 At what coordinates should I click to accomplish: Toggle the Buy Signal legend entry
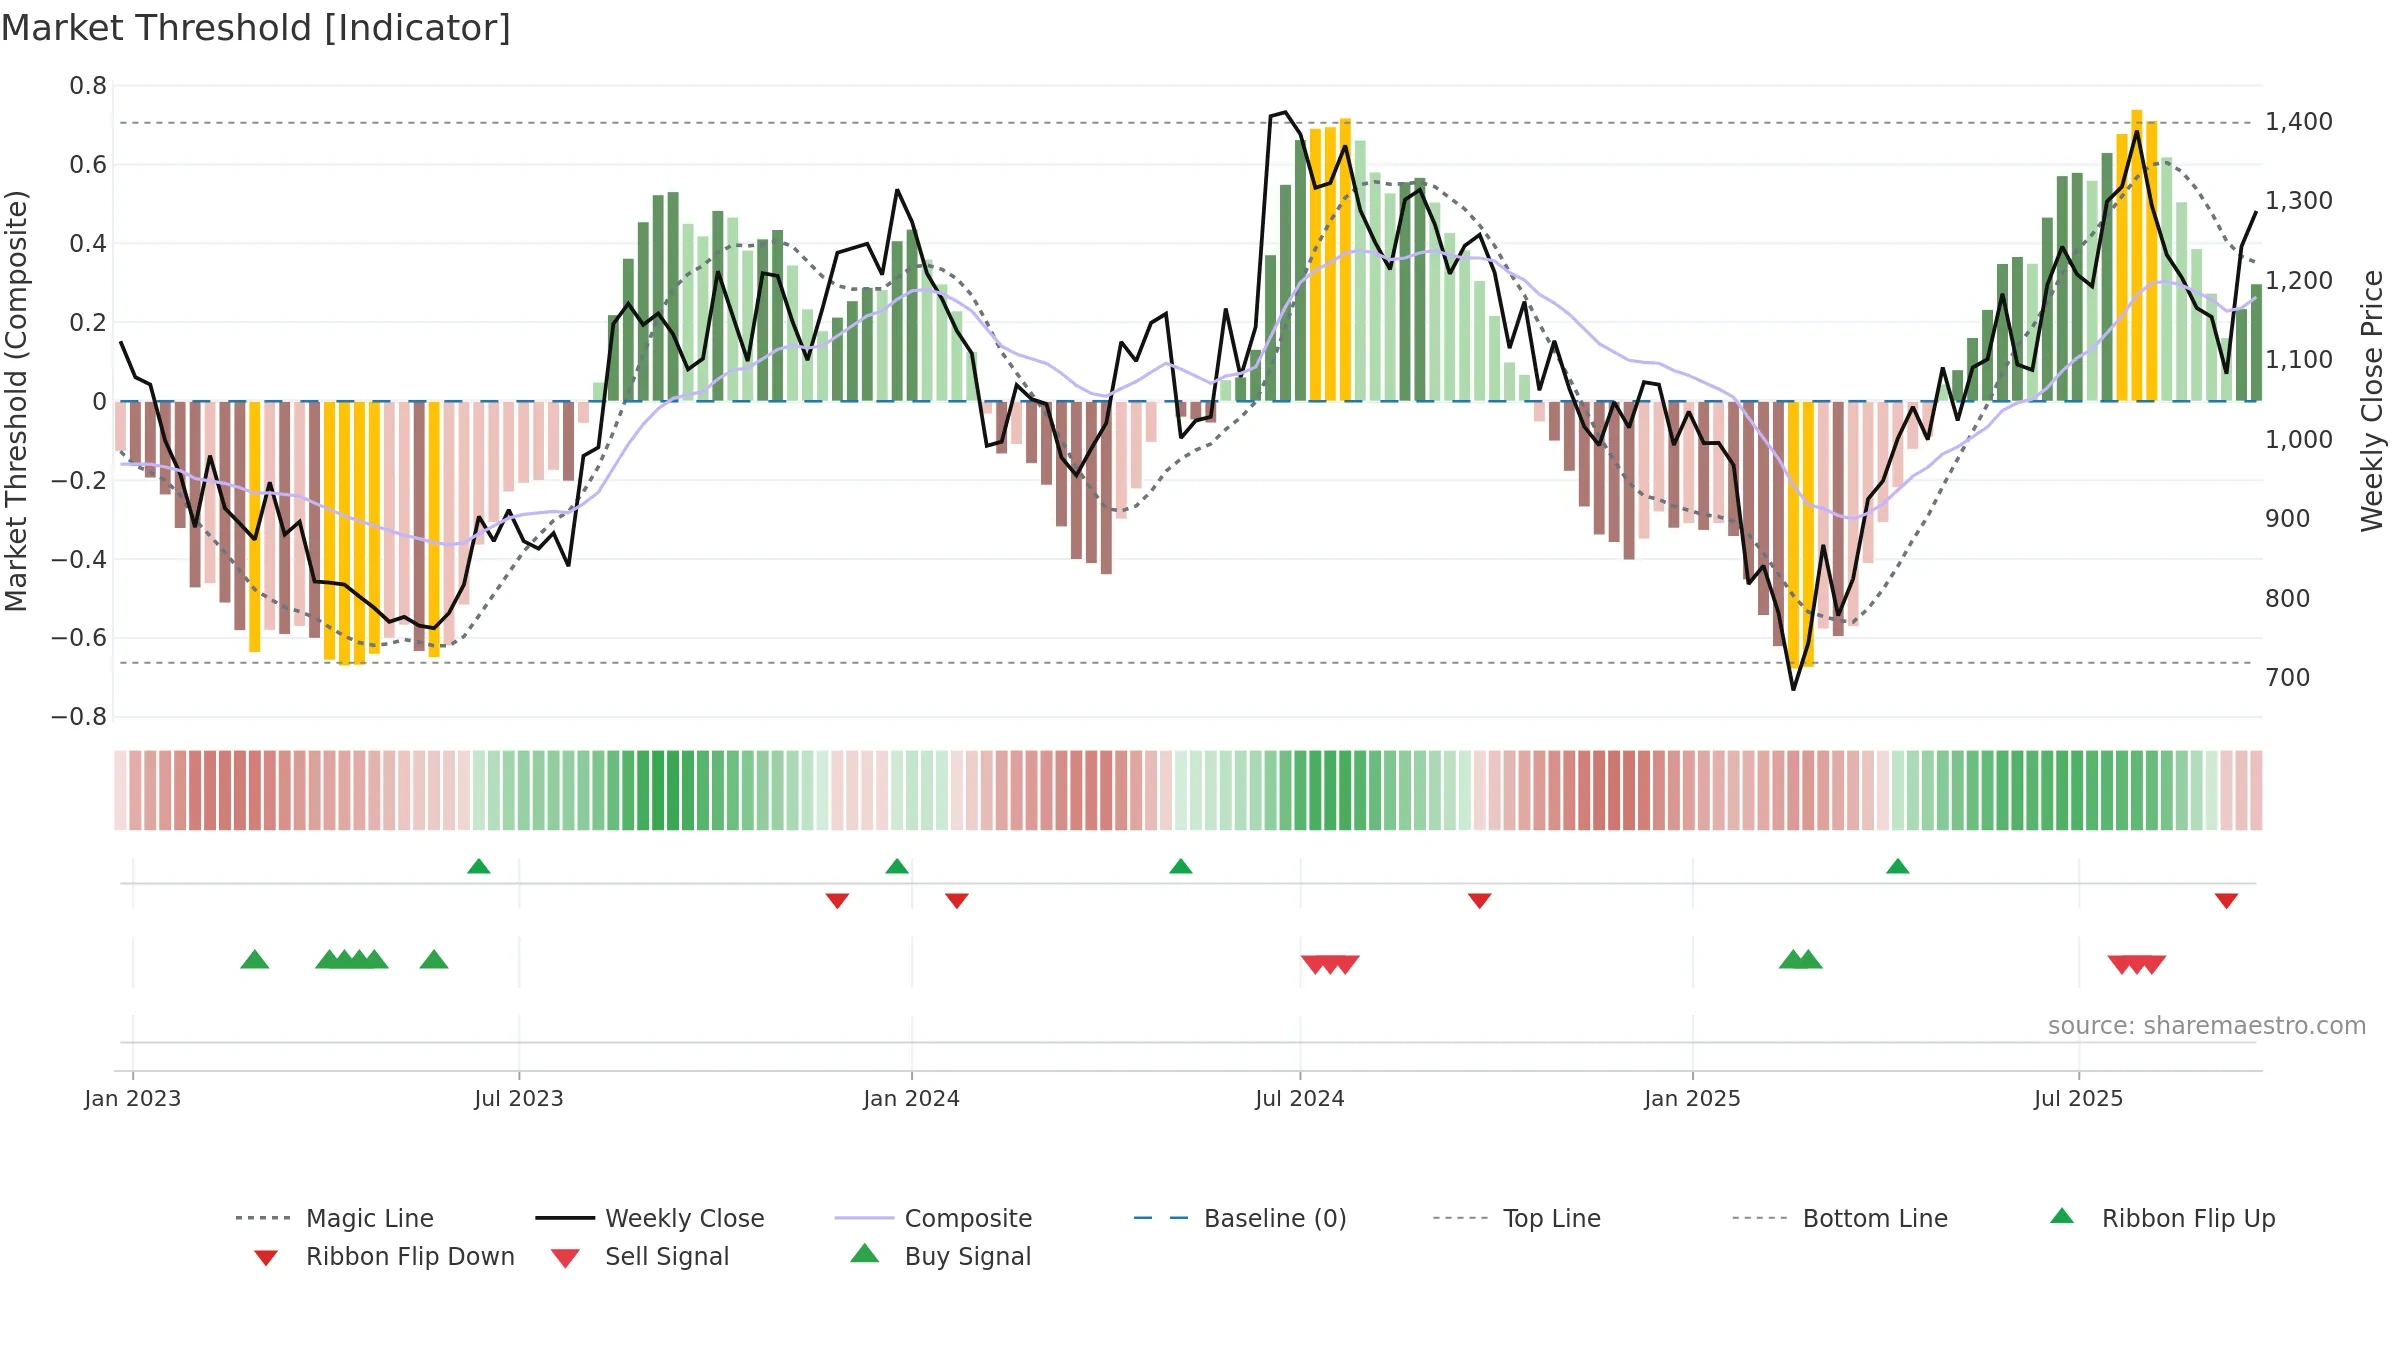point(940,1256)
